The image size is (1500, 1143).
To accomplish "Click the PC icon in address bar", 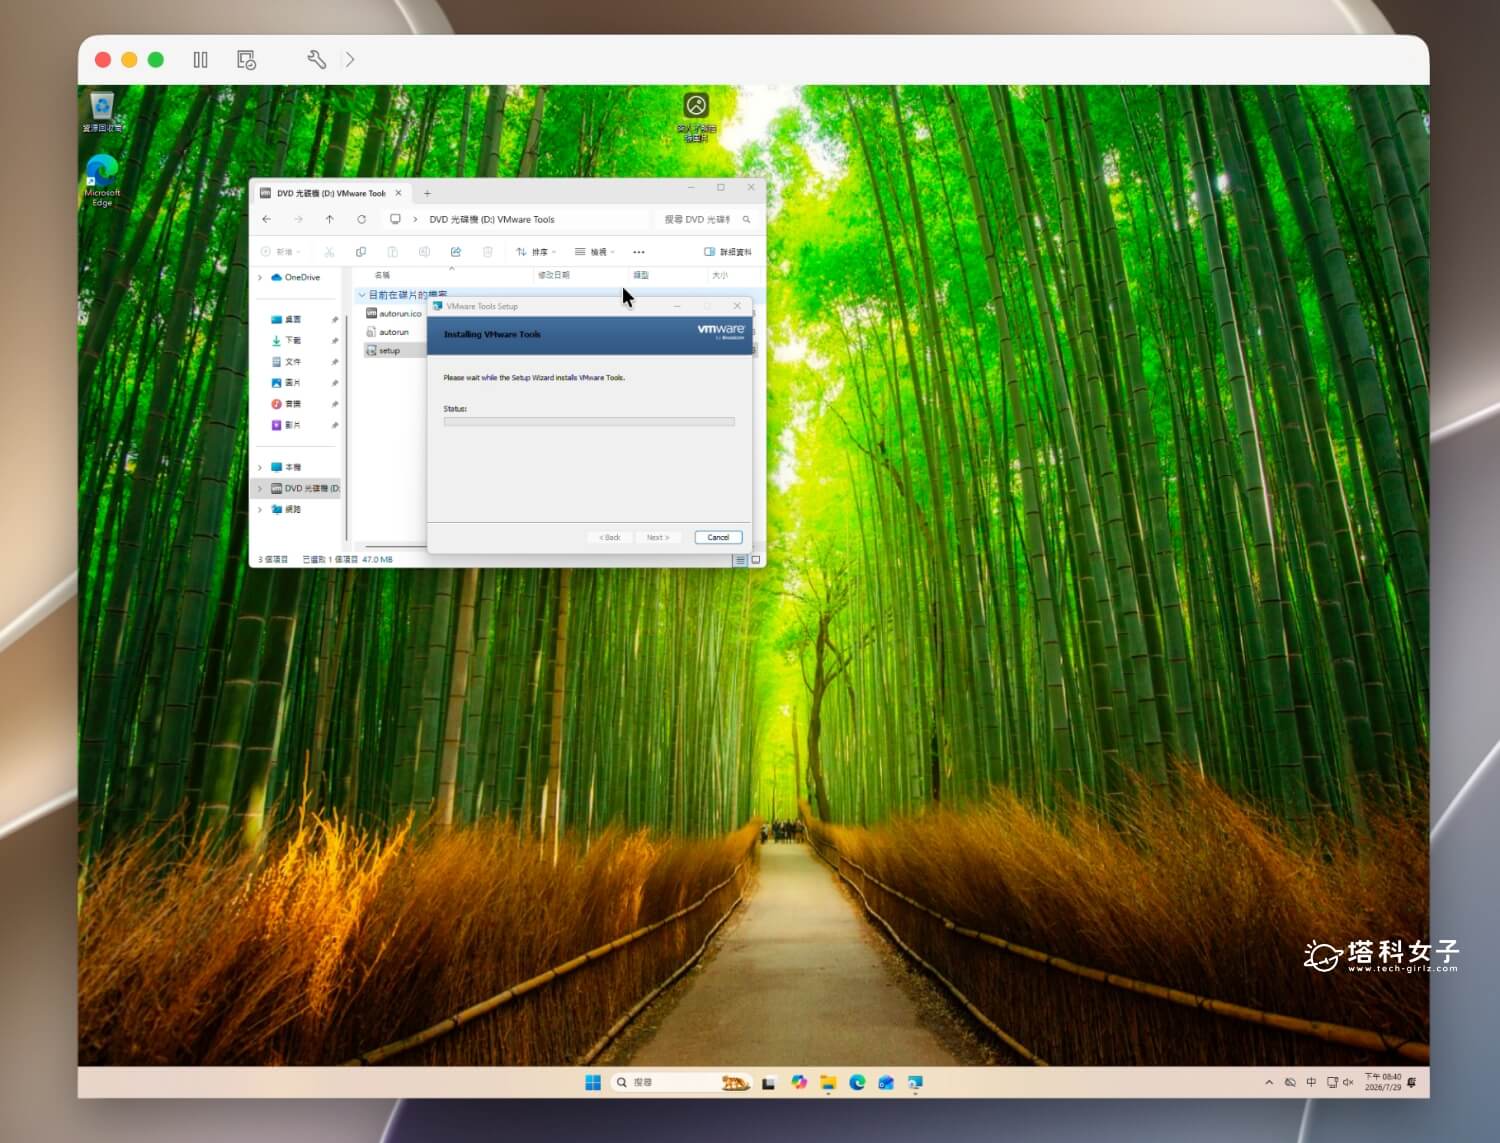I will click(395, 219).
